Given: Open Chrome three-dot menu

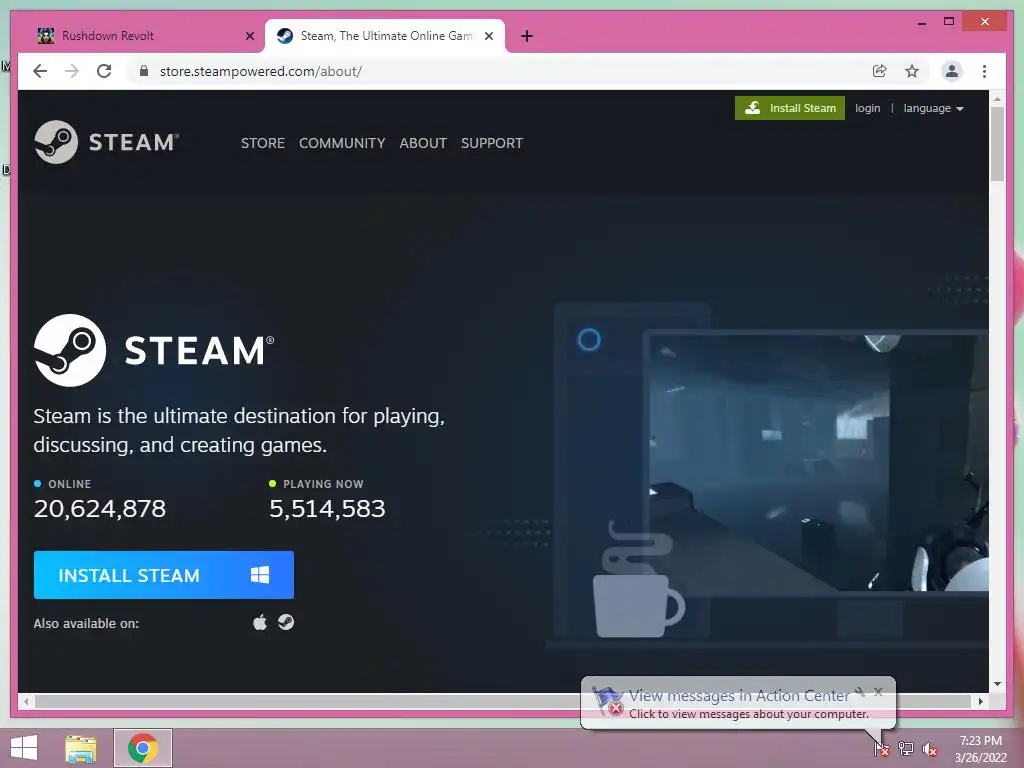Looking at the screenshot, I should pos(984,71).
